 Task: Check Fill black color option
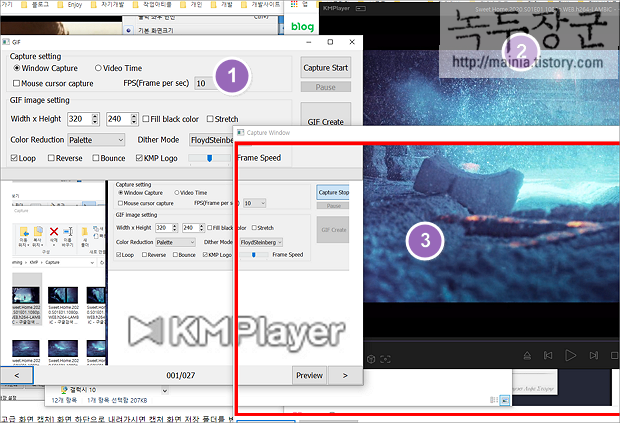tap(146, 119)
